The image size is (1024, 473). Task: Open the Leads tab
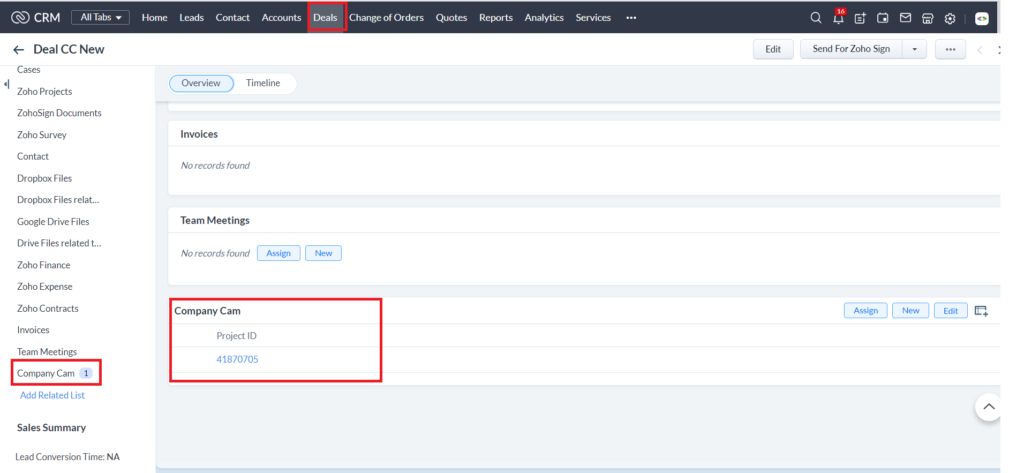tap(191, 18)
